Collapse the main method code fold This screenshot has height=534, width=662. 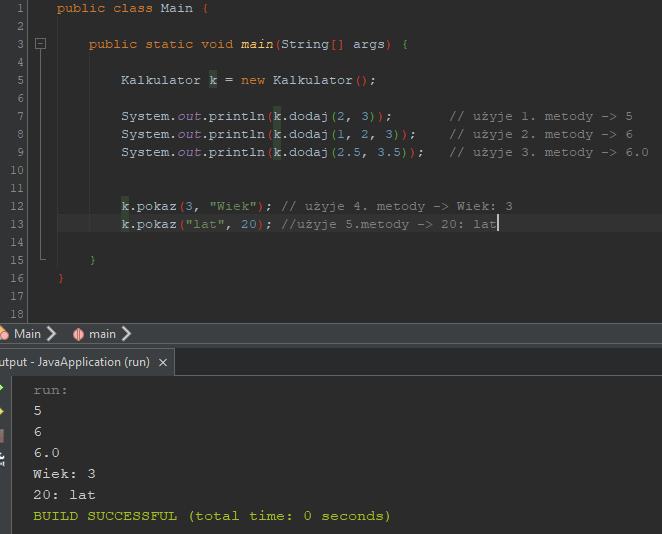(x=40, y=44)
